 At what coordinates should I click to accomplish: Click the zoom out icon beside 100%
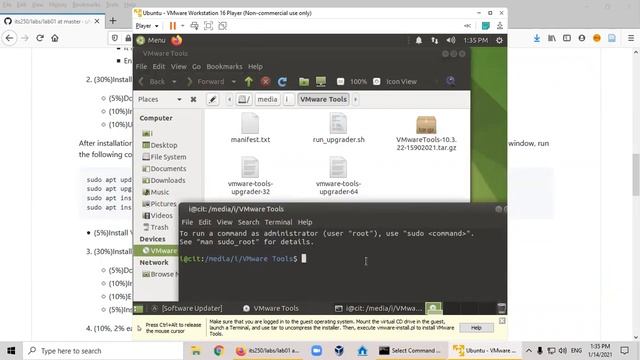(x=340, y=81)
